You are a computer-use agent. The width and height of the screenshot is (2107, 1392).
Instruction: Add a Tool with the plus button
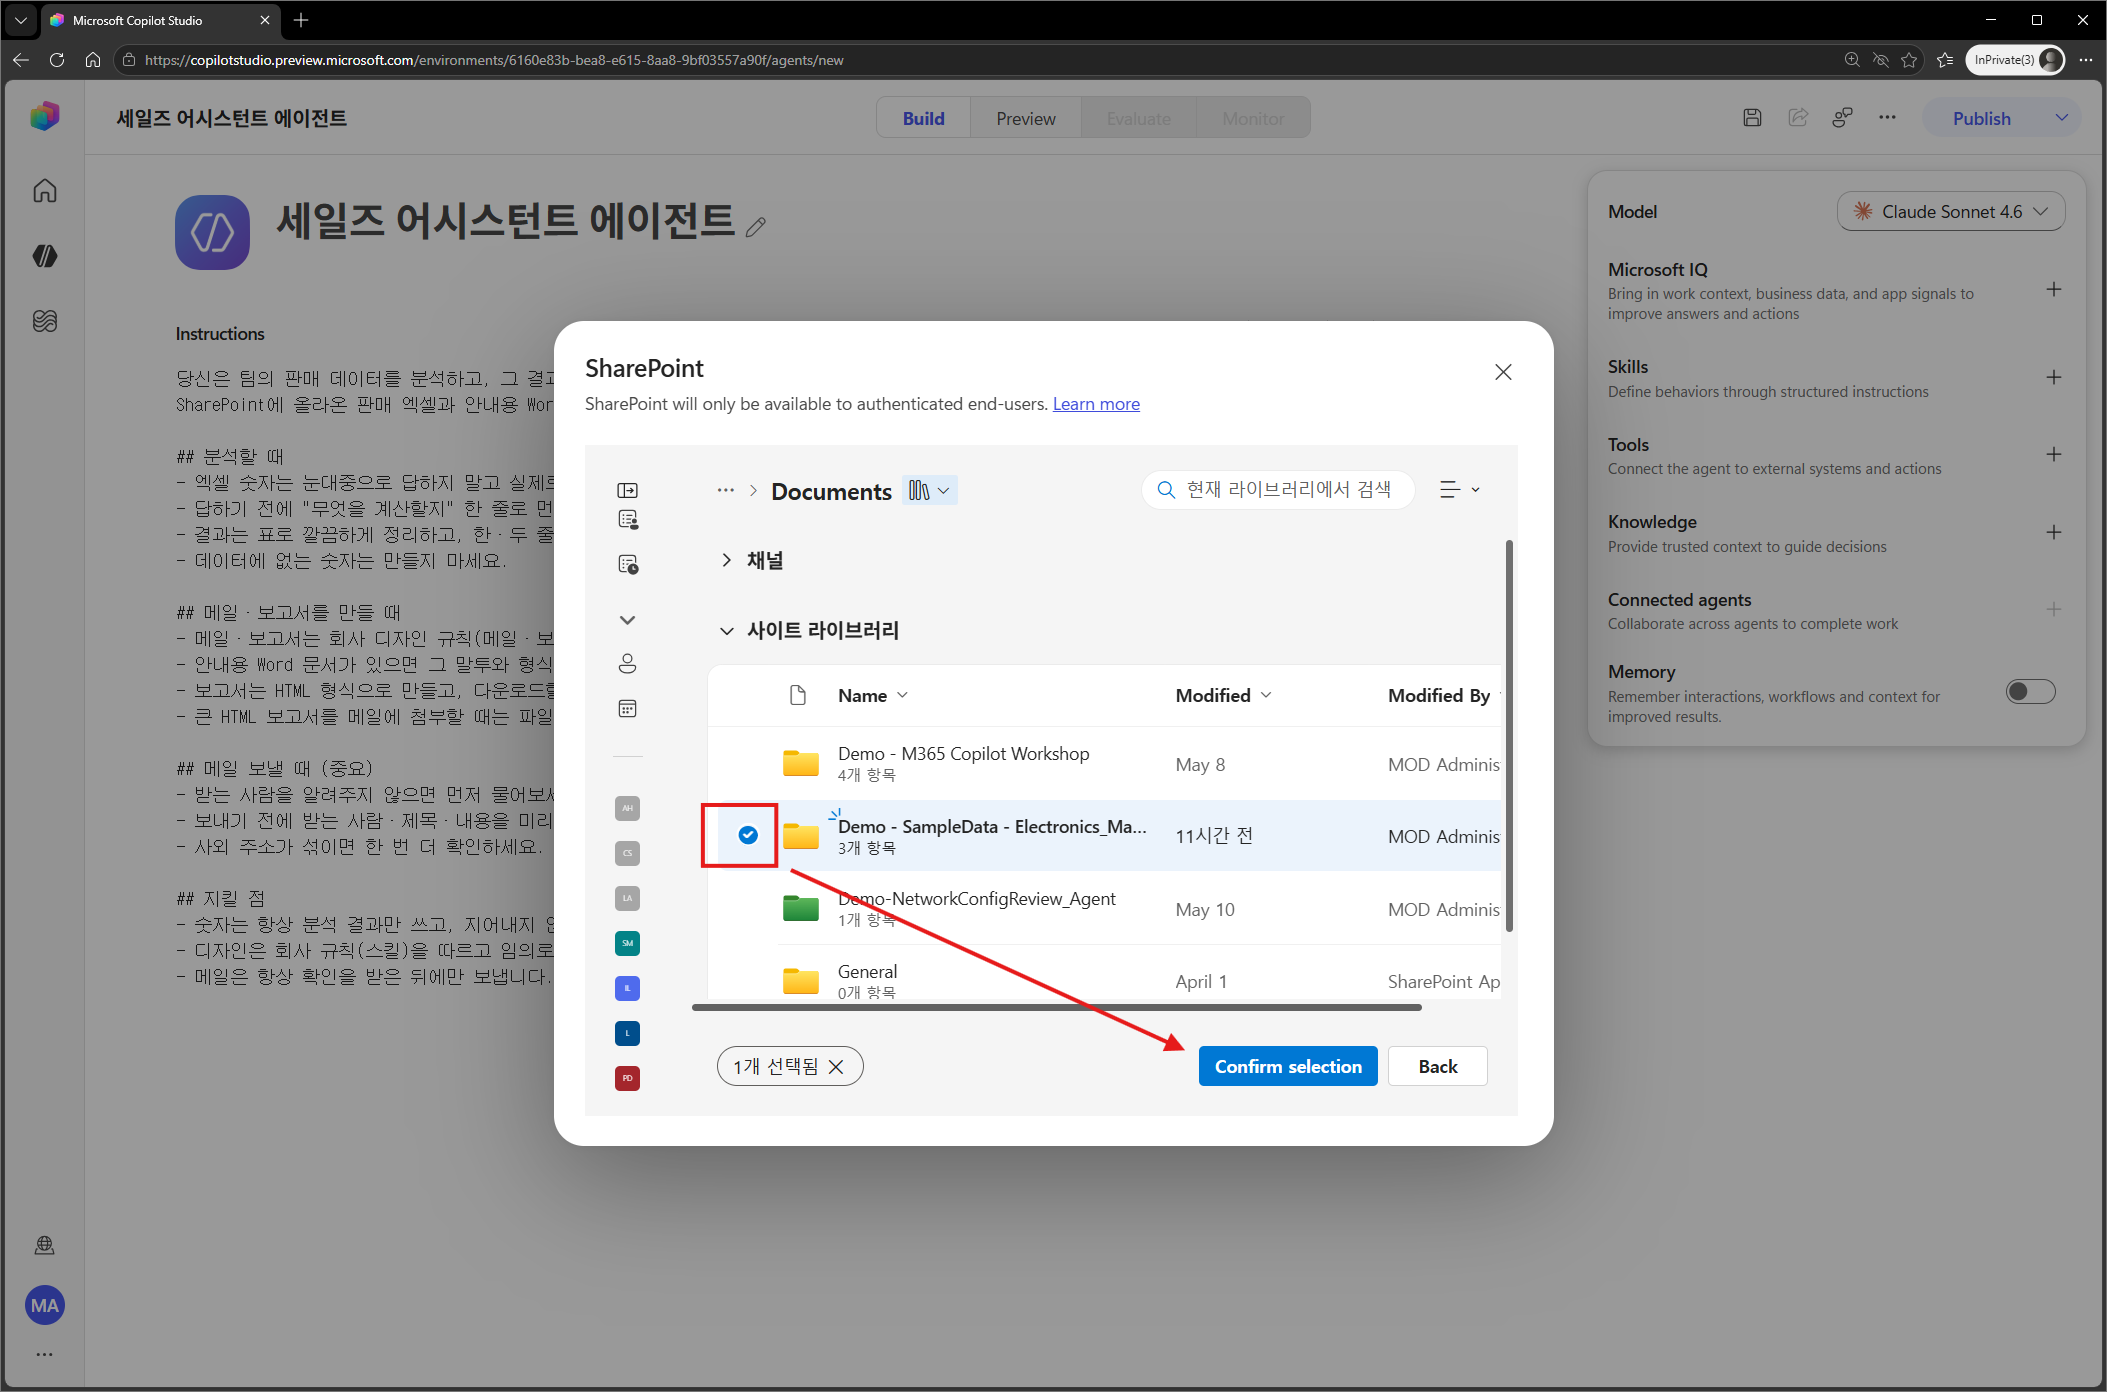[x=2053, y=455]
